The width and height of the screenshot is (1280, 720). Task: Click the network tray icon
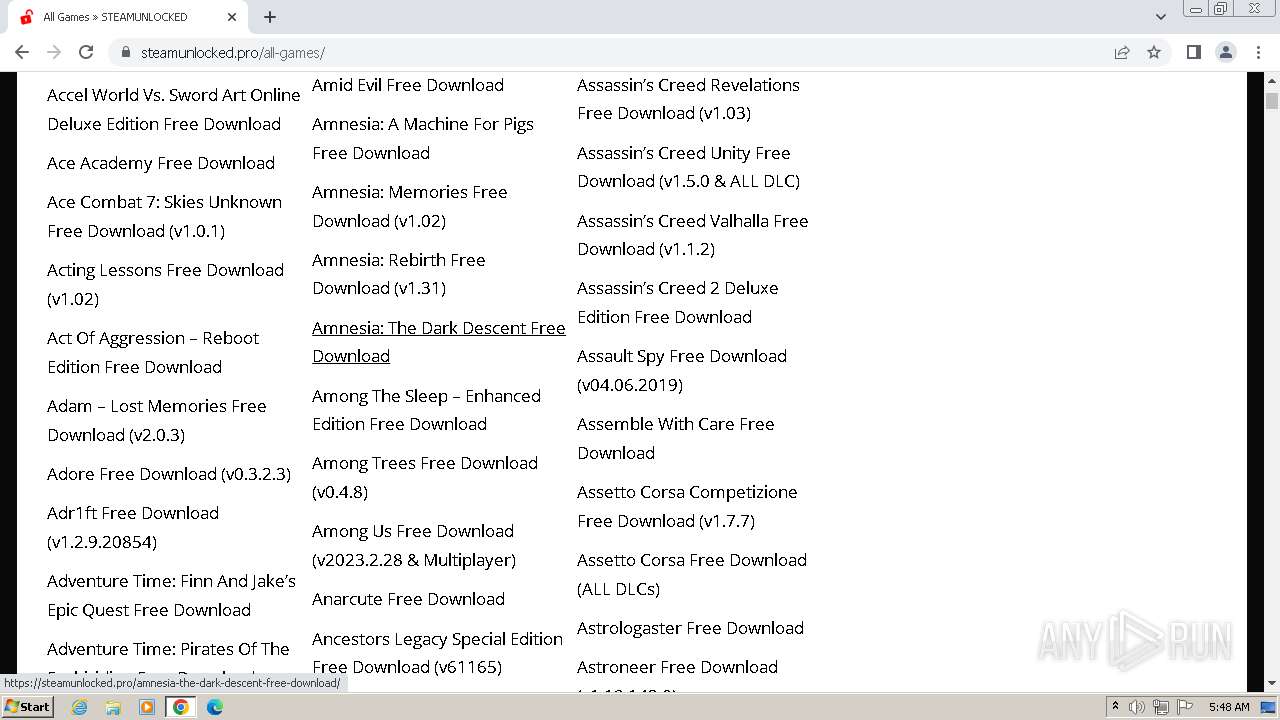point(1160,707)
